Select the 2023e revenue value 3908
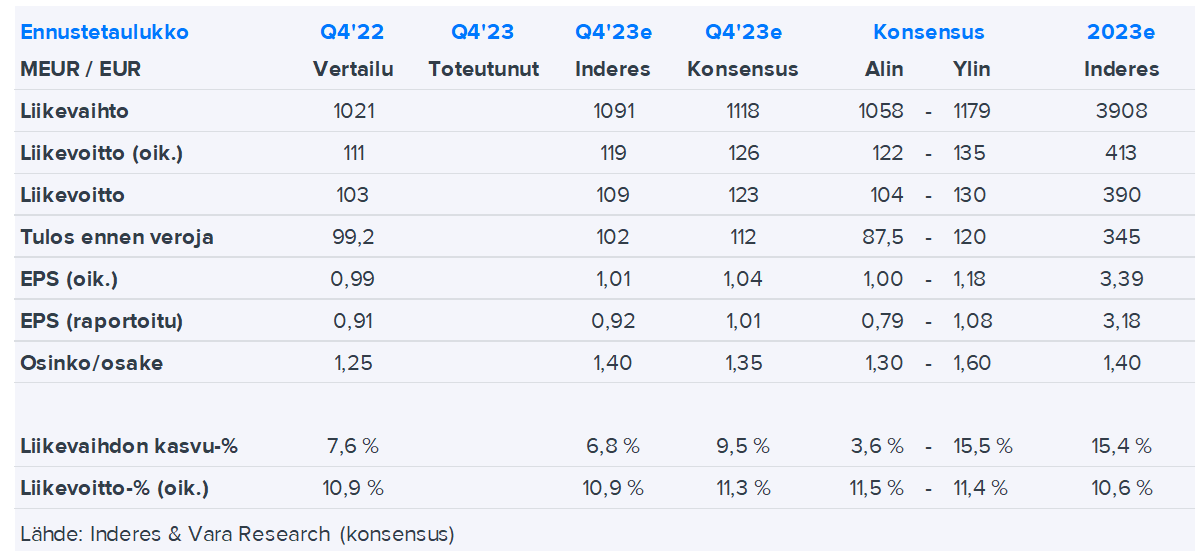The width and height of the screenshot is (1201, 560). click(x=1121, y=111)
